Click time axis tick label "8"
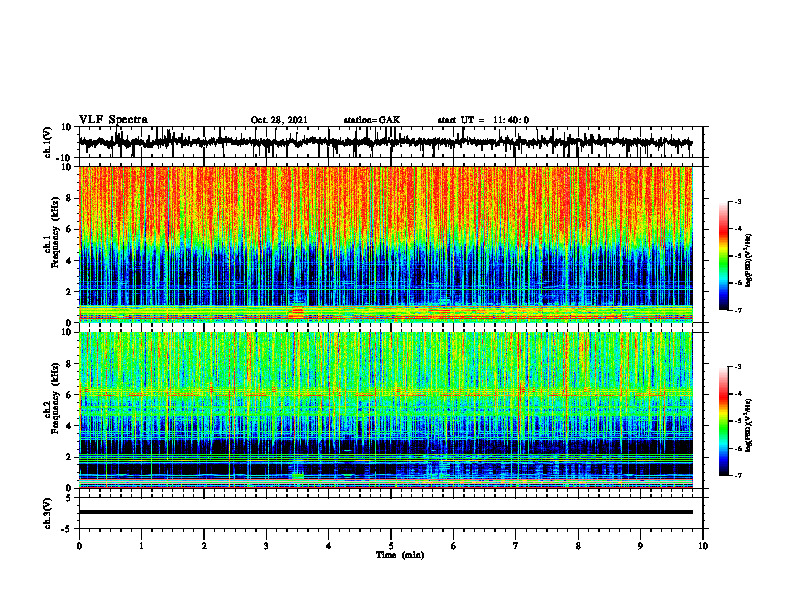792x612 pixels. pyautogui.click(x=578, y=546)
